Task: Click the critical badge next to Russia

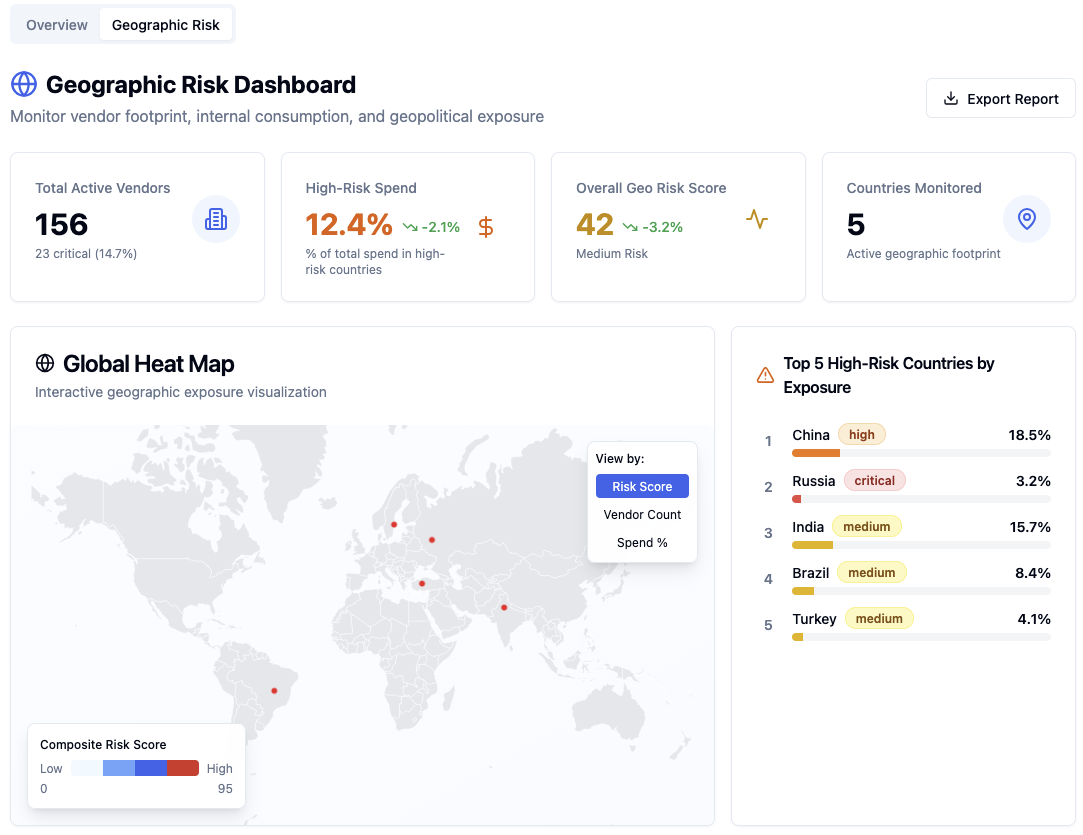Action: (874, 480)
